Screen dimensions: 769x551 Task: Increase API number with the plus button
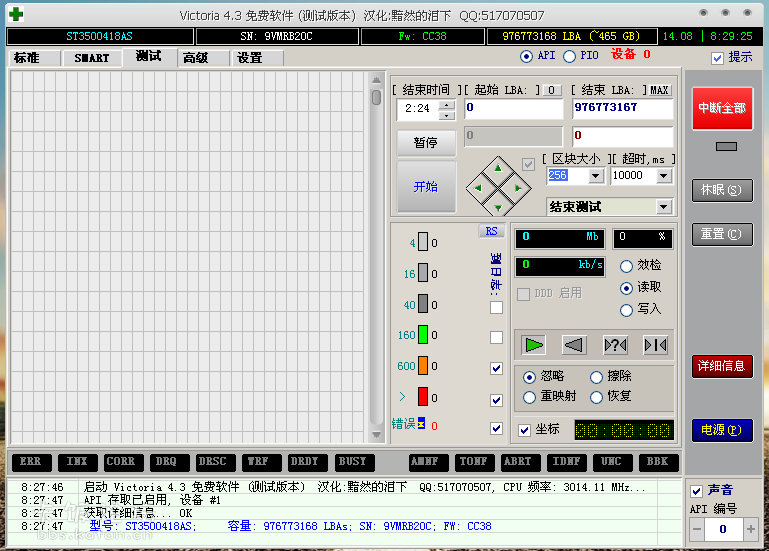[x=750, y=529]
